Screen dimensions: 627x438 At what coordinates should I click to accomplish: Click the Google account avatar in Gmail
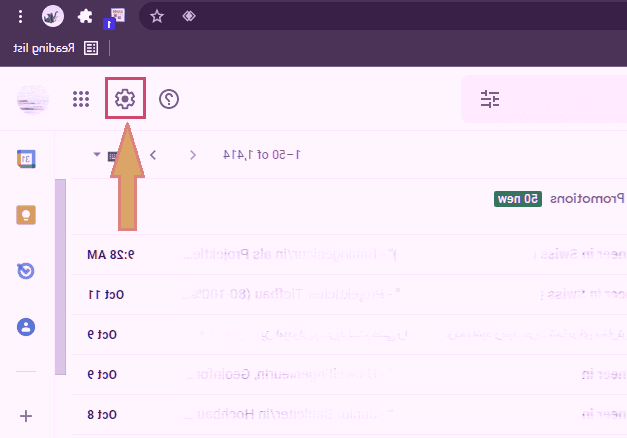(33, 99)
